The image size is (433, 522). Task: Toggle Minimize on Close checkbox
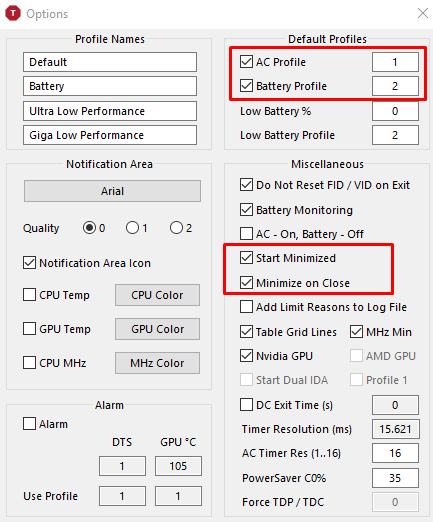pos(246,283)
